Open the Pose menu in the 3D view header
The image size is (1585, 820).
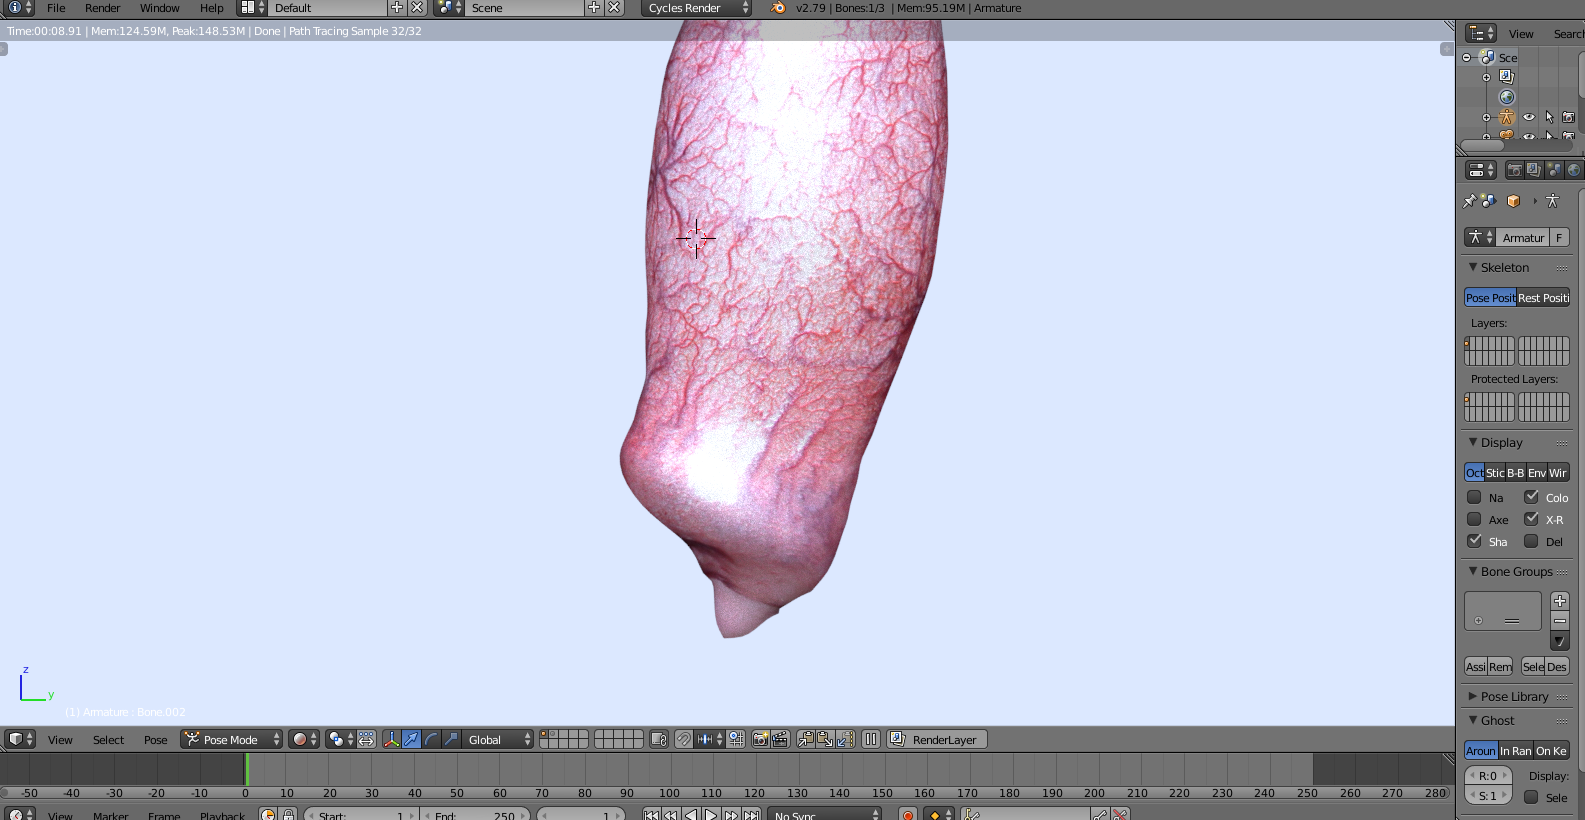point(156,740)
